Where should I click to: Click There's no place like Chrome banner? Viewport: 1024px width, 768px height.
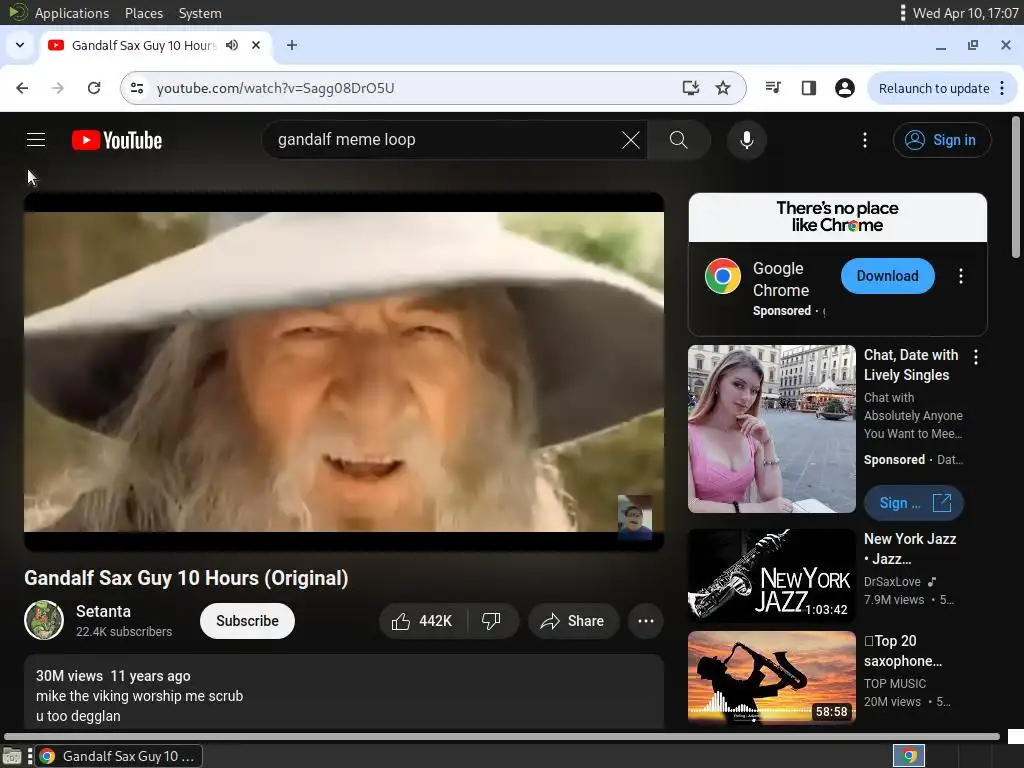click(837, 217)
